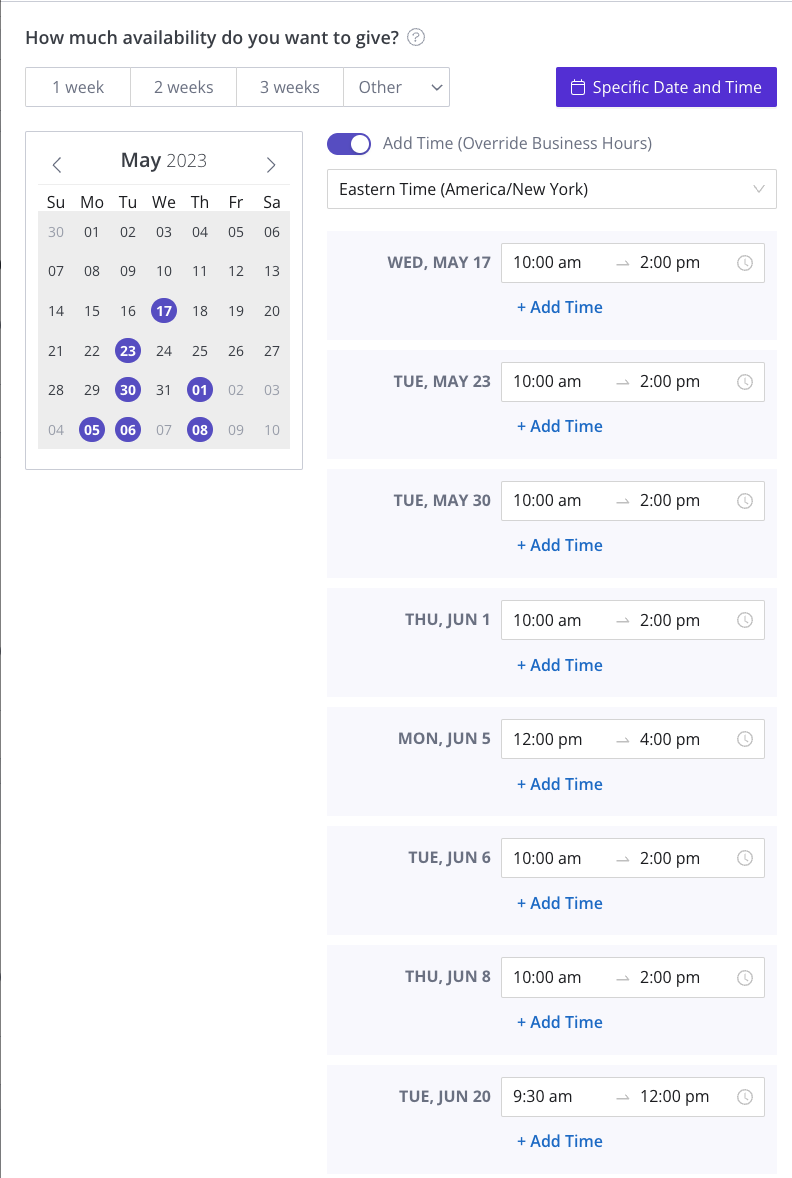Select the 1 week option

pos(78,87)
